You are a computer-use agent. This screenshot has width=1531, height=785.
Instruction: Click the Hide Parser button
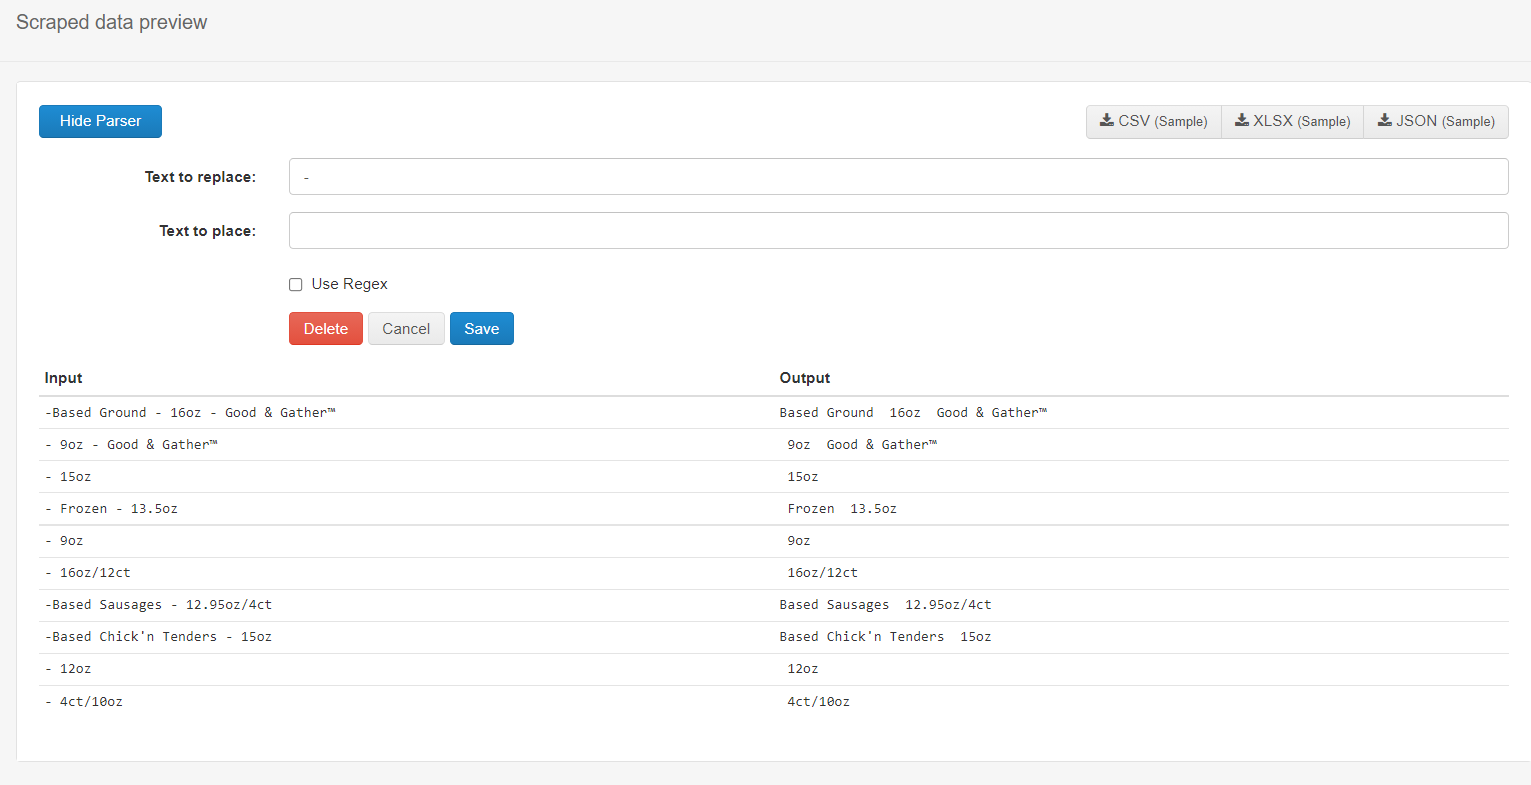(x=100, y=121)
